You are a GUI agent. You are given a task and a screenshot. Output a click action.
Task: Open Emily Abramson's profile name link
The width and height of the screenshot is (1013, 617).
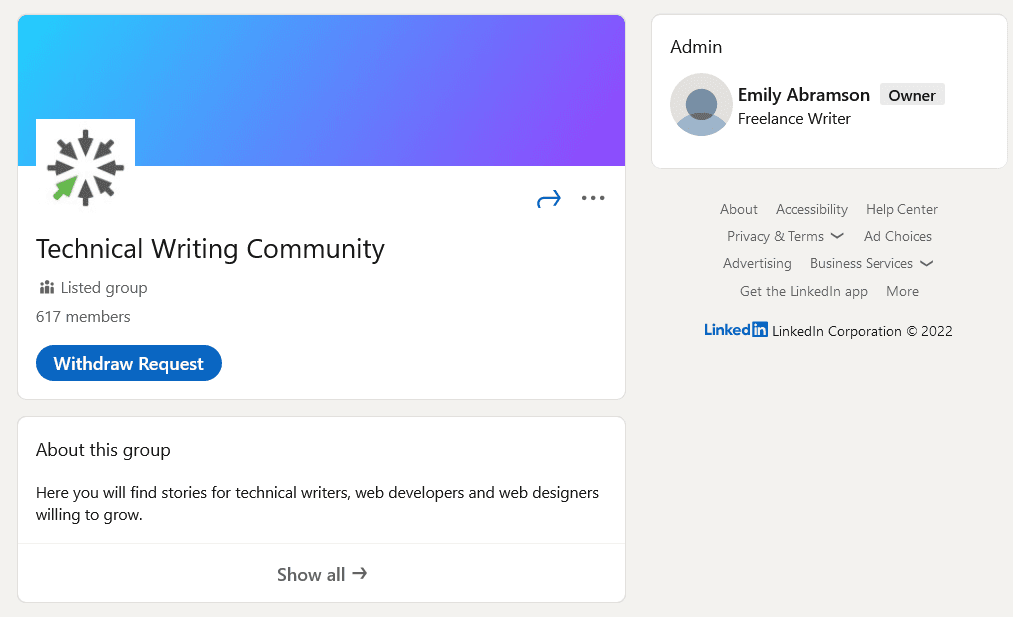coord(804,95)
